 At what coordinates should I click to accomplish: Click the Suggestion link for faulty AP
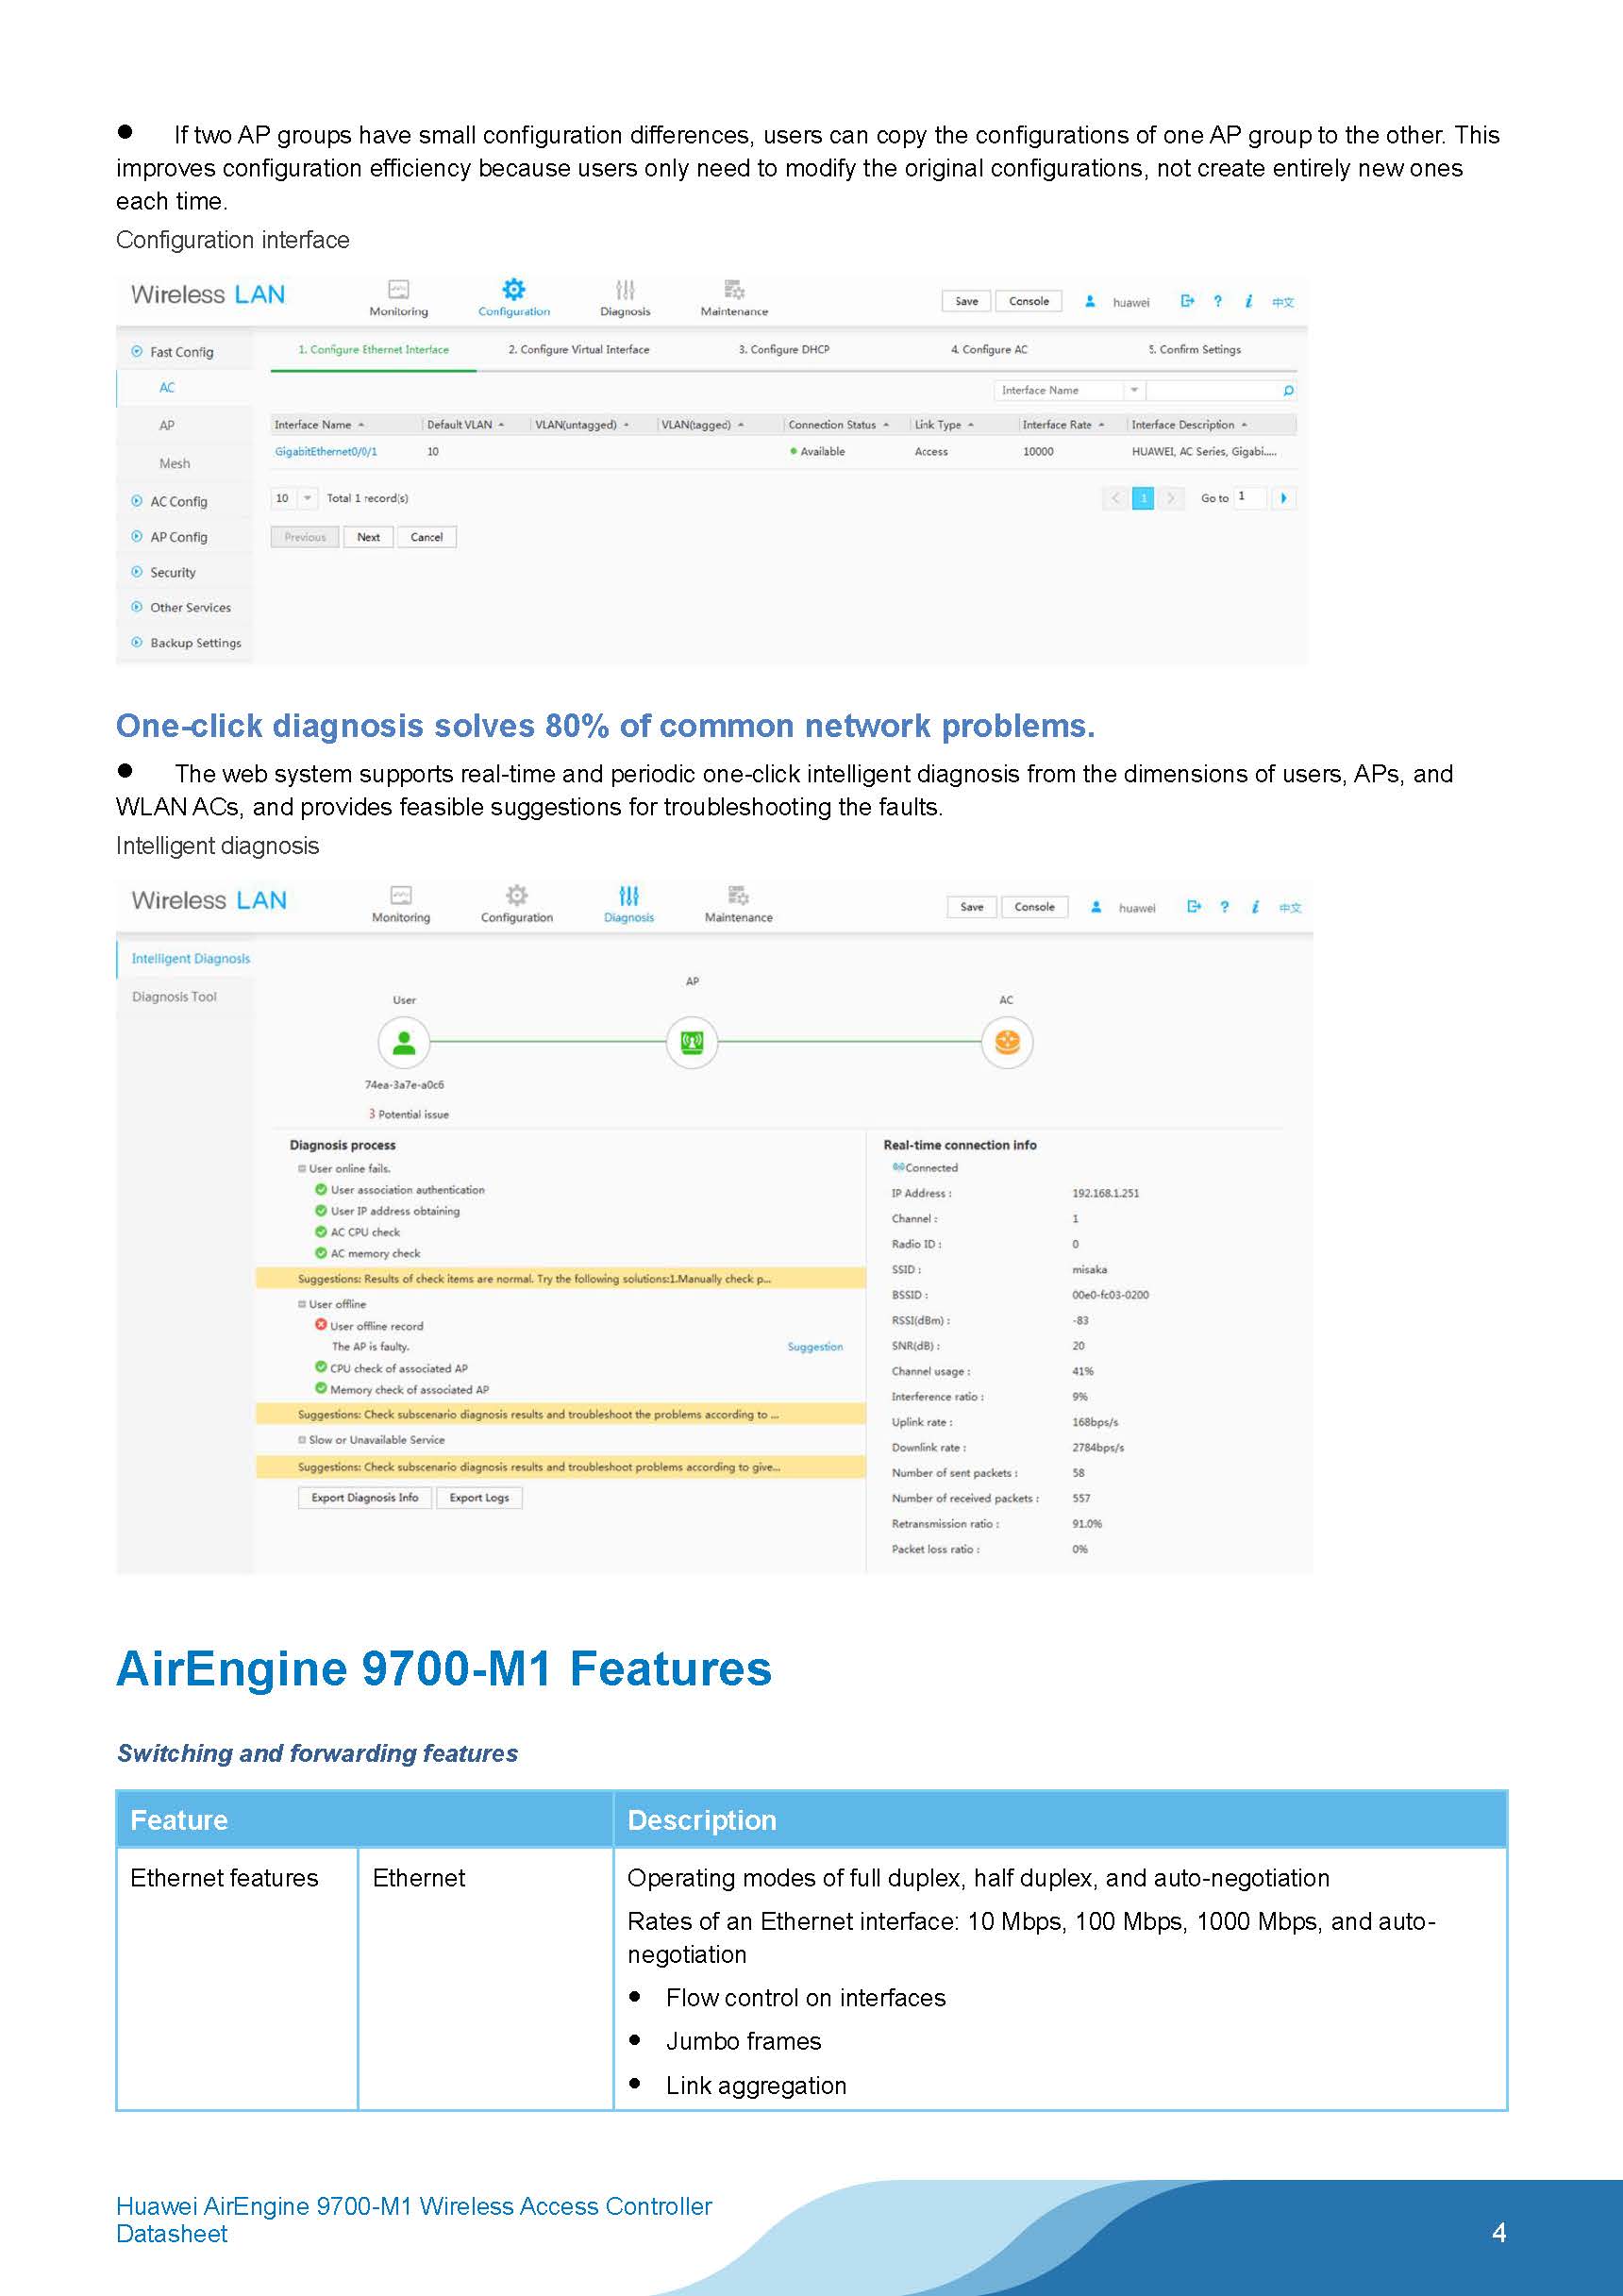tap(815, 1347)
